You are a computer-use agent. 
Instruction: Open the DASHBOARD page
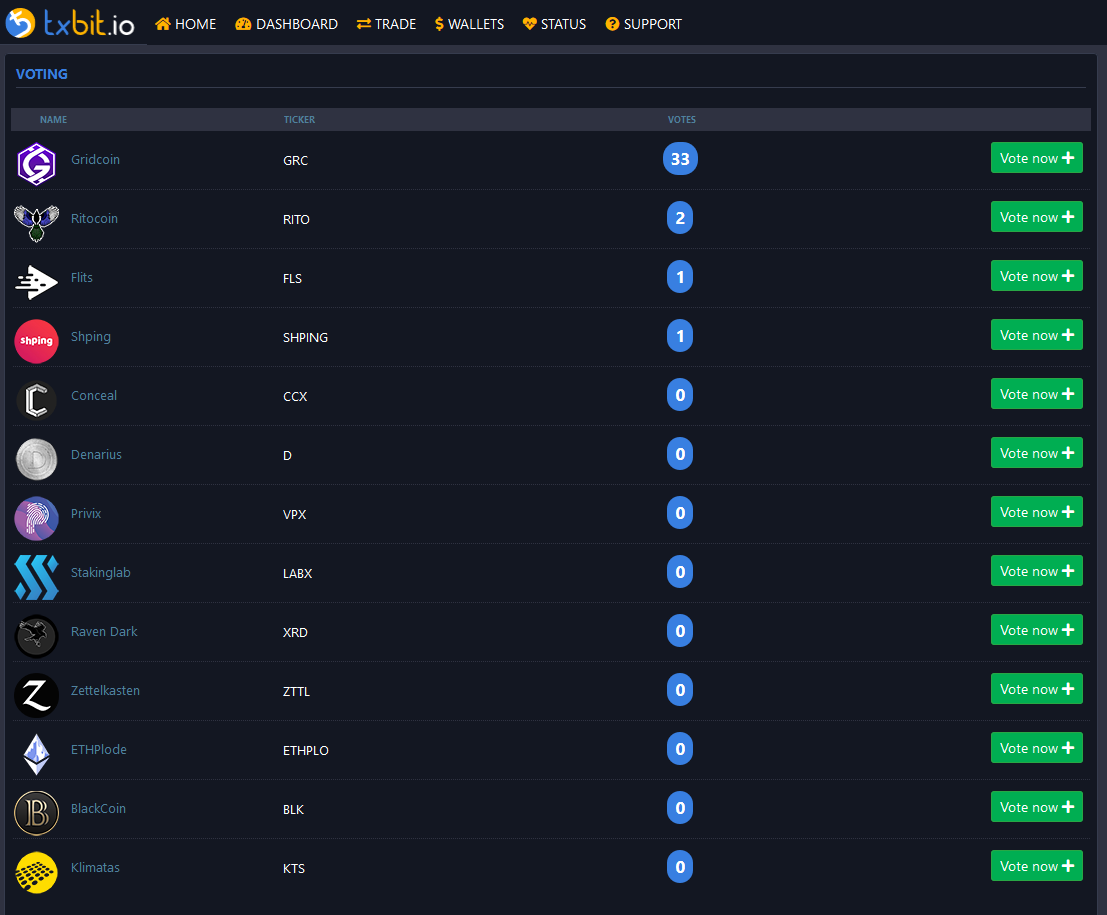(x=287, y=24)
